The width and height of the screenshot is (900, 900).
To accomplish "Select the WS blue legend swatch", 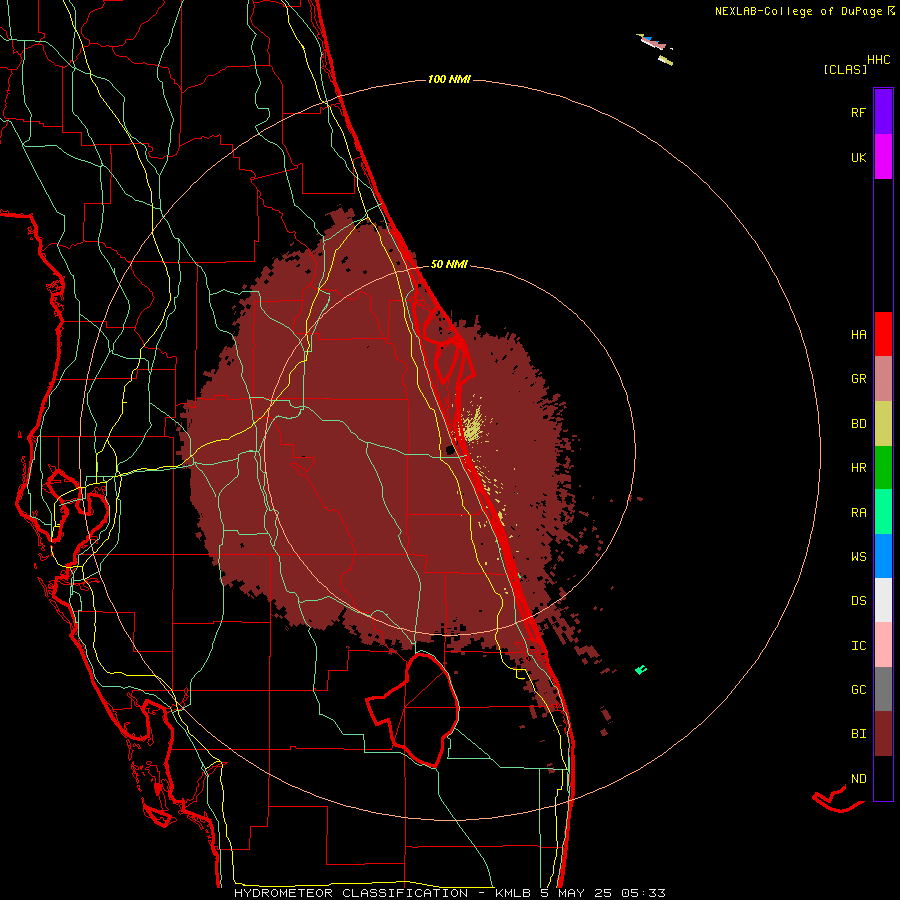I will pos(883,556).
